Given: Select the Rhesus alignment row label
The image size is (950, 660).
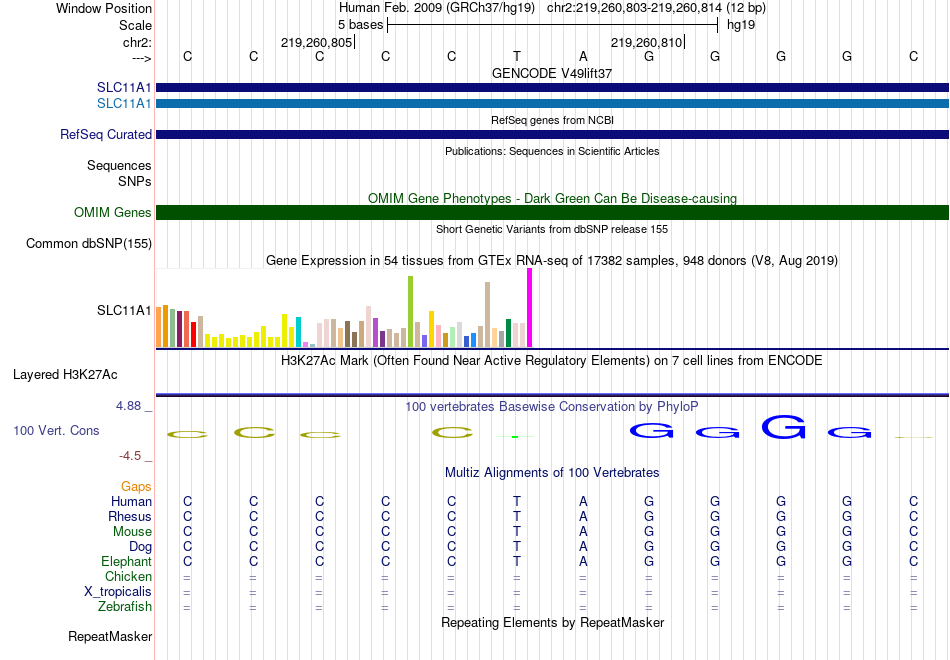Looking at the screenshot, I should coord(130,516).
